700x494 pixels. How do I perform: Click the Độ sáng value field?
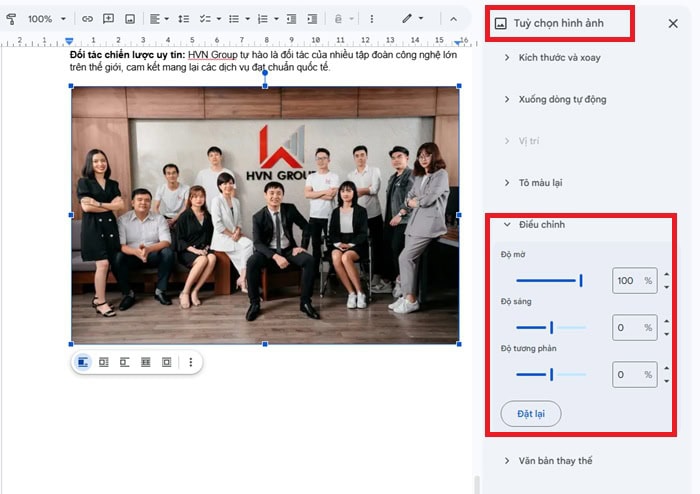[634, 328]
